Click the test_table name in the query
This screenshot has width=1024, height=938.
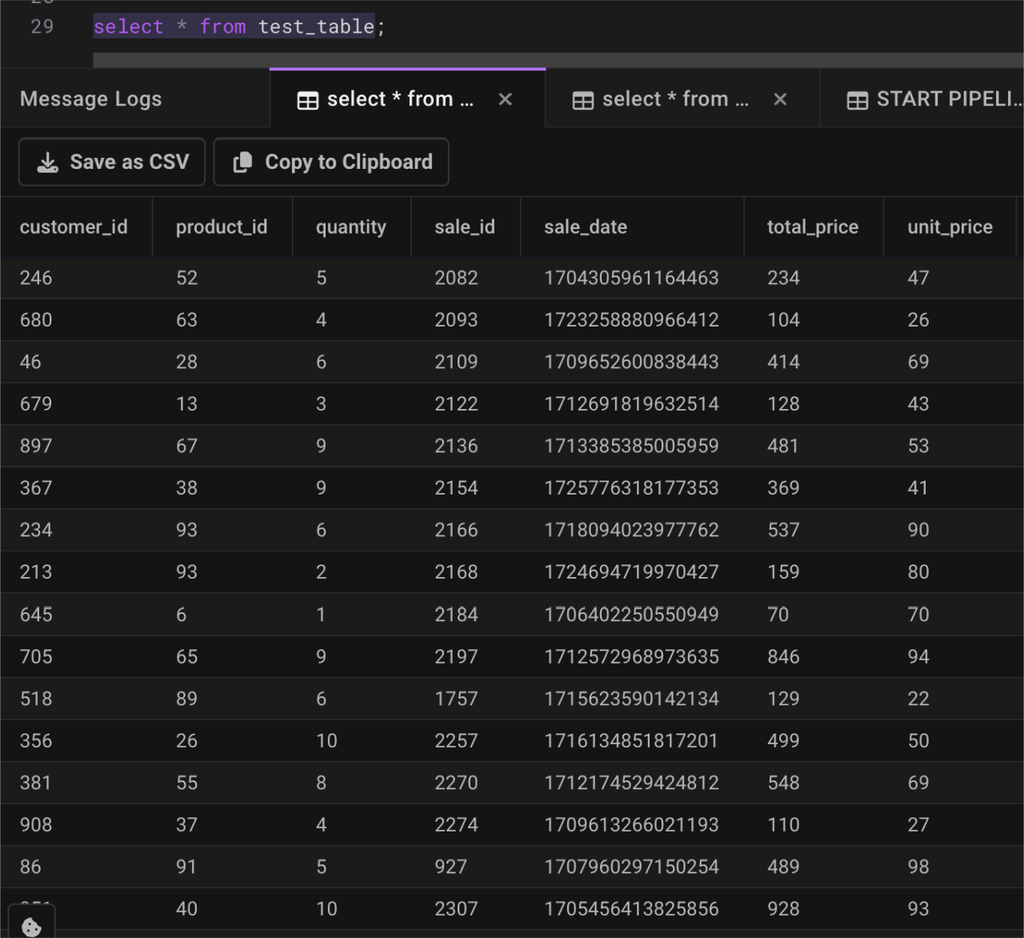[316, 26]
